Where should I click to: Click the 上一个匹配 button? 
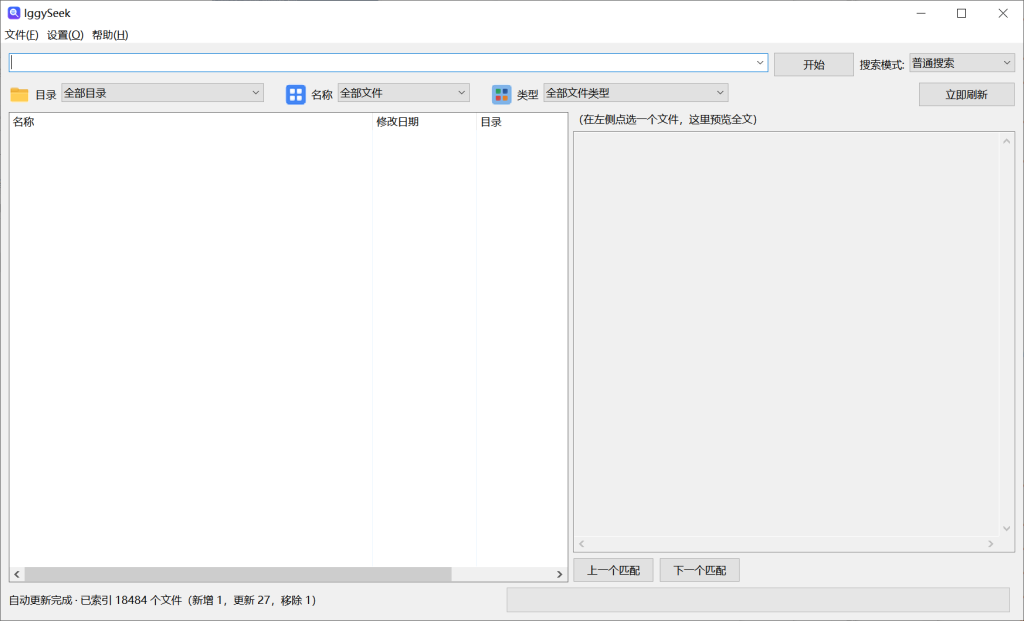613,570
